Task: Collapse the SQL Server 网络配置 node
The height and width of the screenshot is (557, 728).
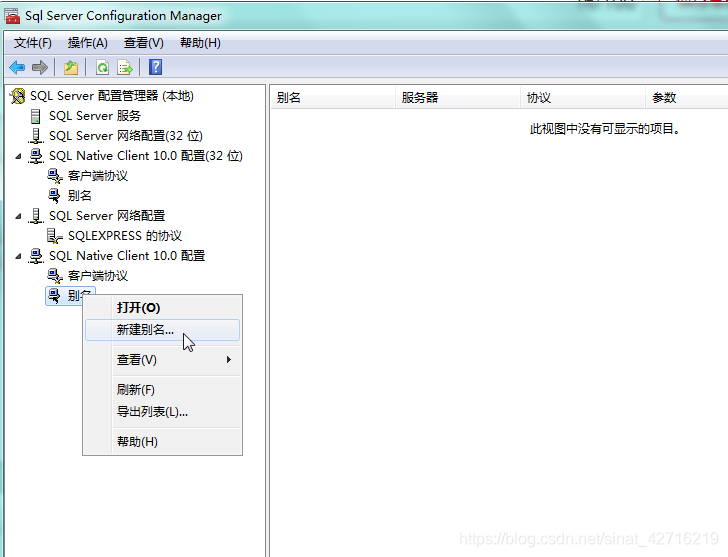Action: pos(18,216)
